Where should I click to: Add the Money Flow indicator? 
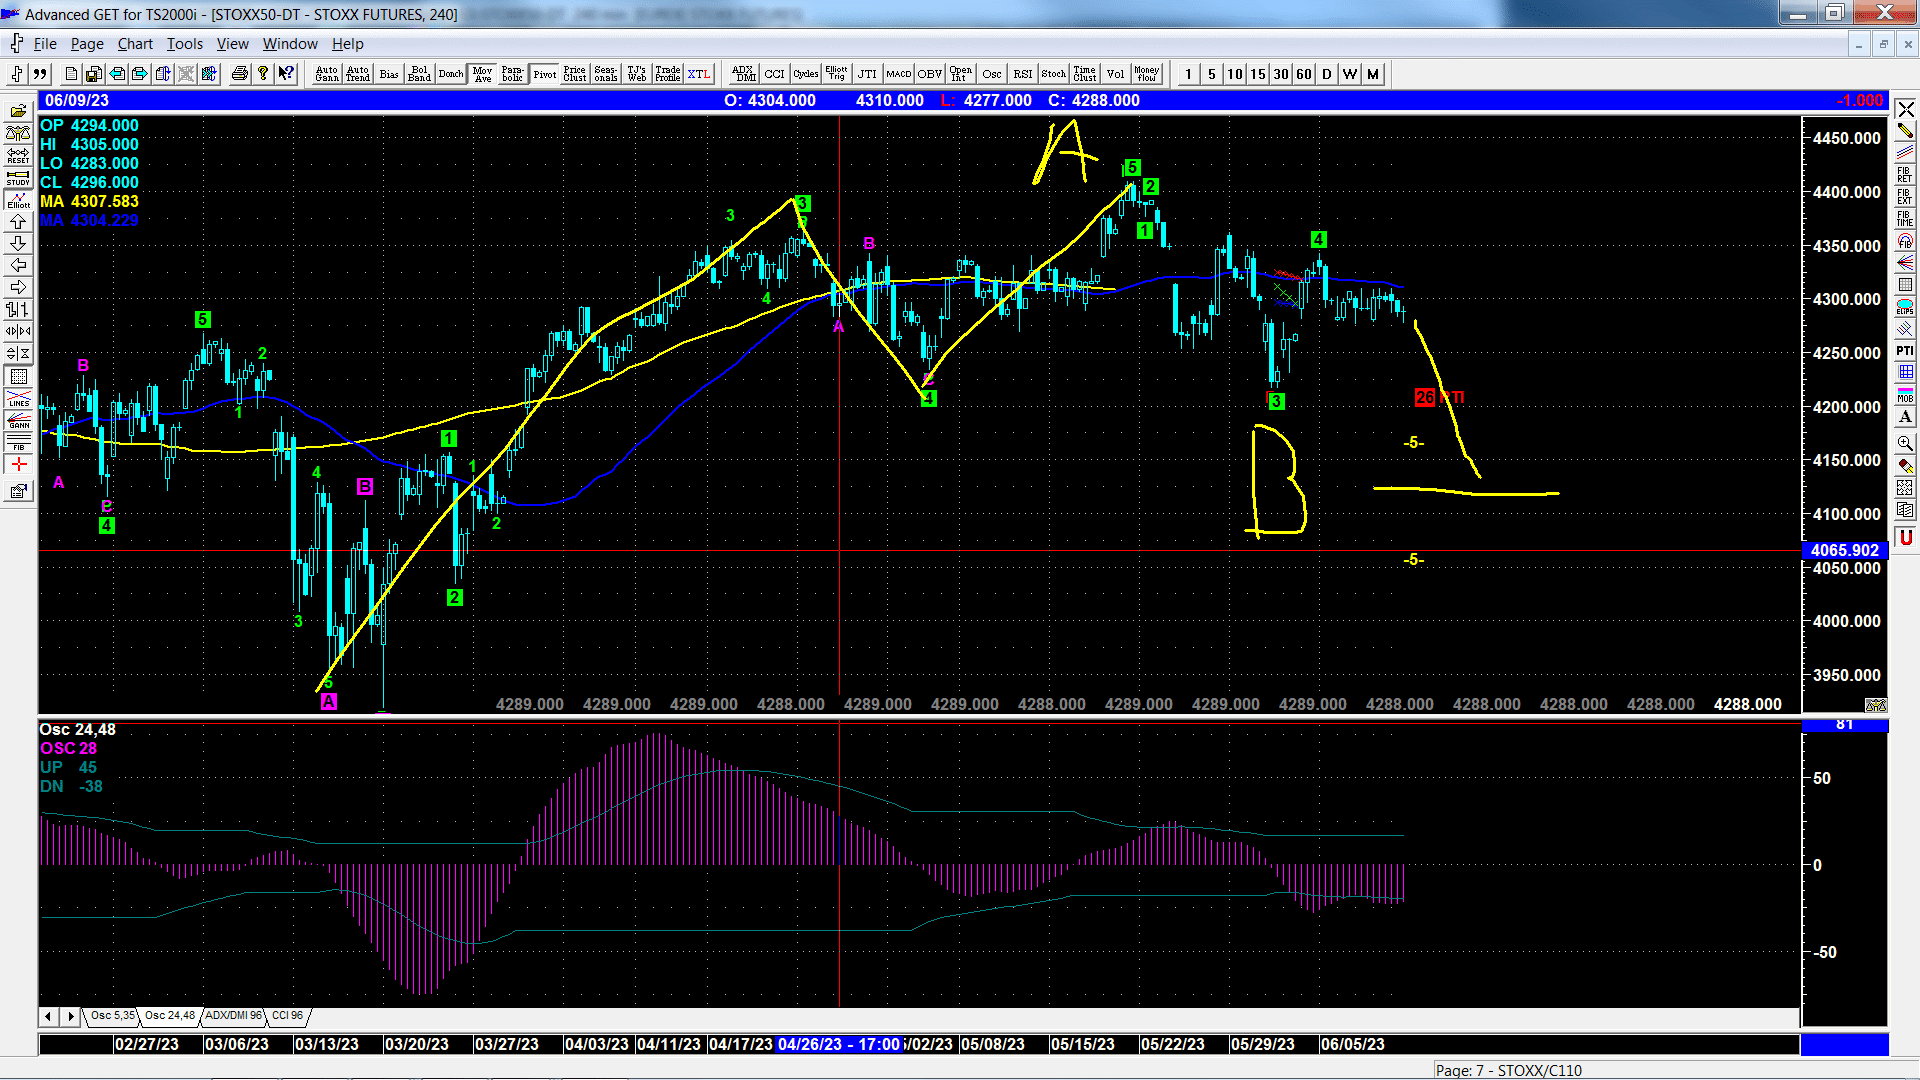click(1146, 74)
